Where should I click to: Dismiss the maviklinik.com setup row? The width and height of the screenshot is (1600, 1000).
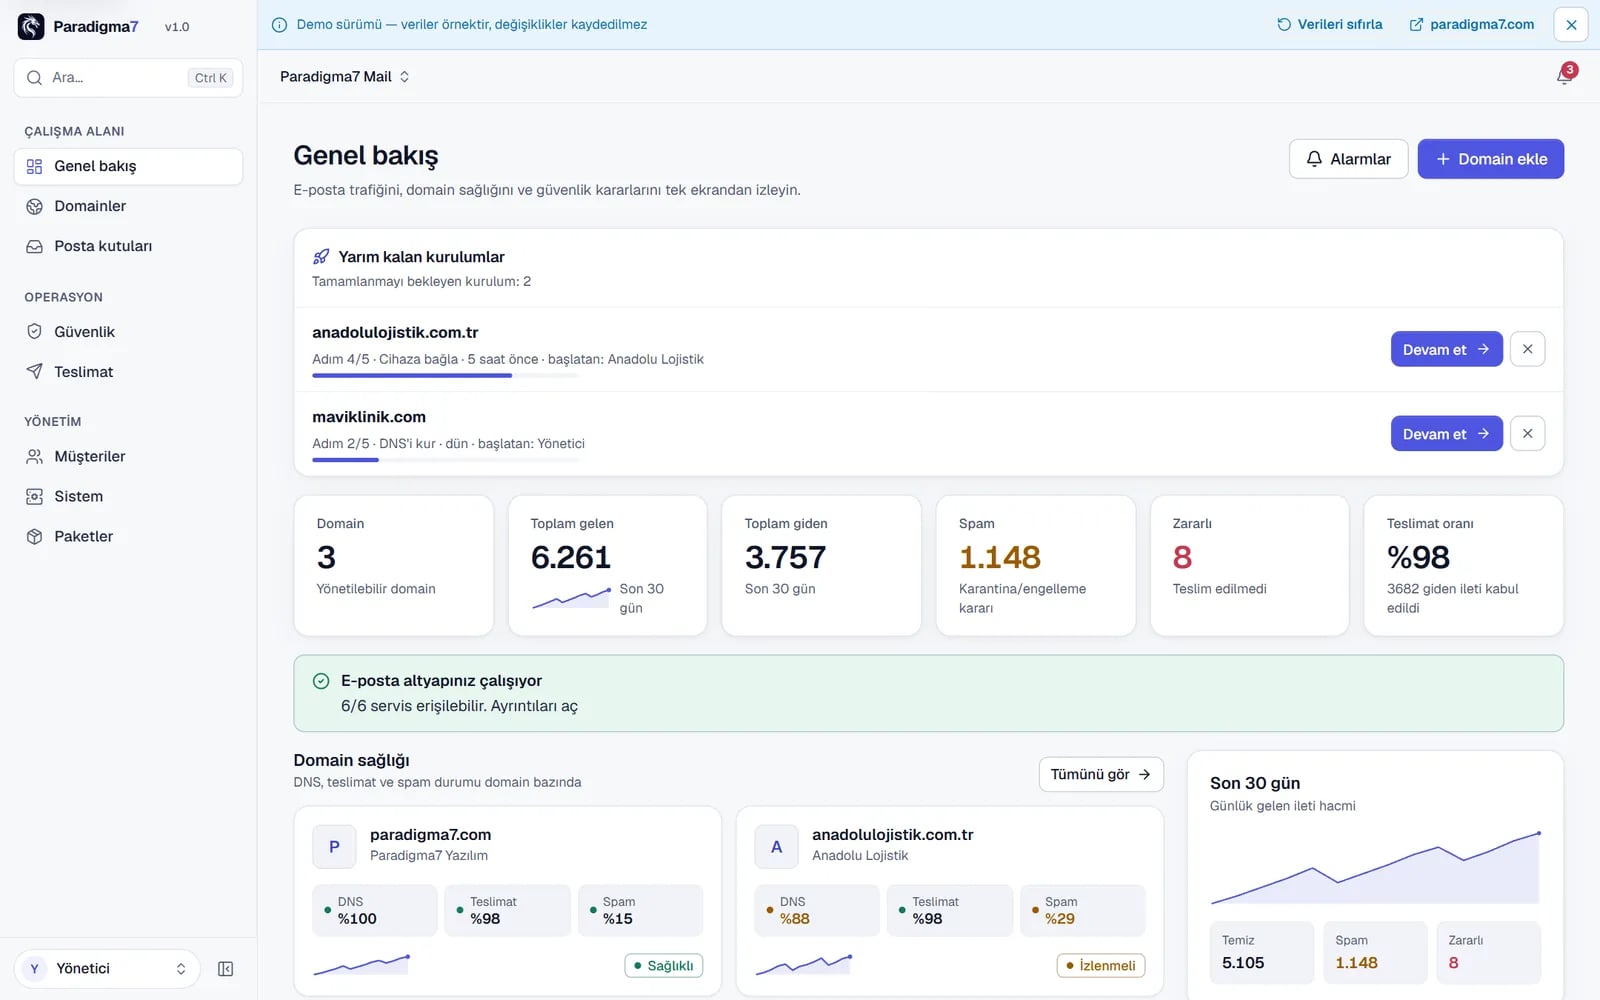pyautogui.click(x=1527, y=433)
